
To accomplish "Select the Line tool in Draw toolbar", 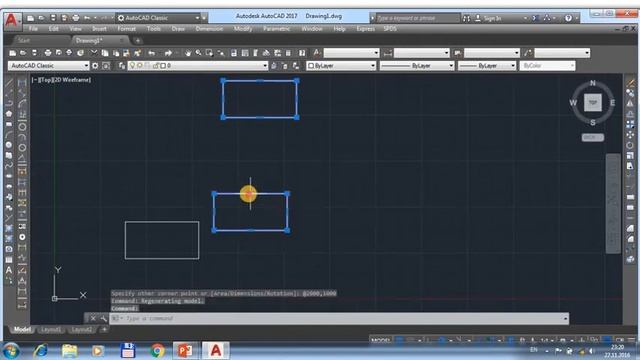I will click(x=9, y=83).
